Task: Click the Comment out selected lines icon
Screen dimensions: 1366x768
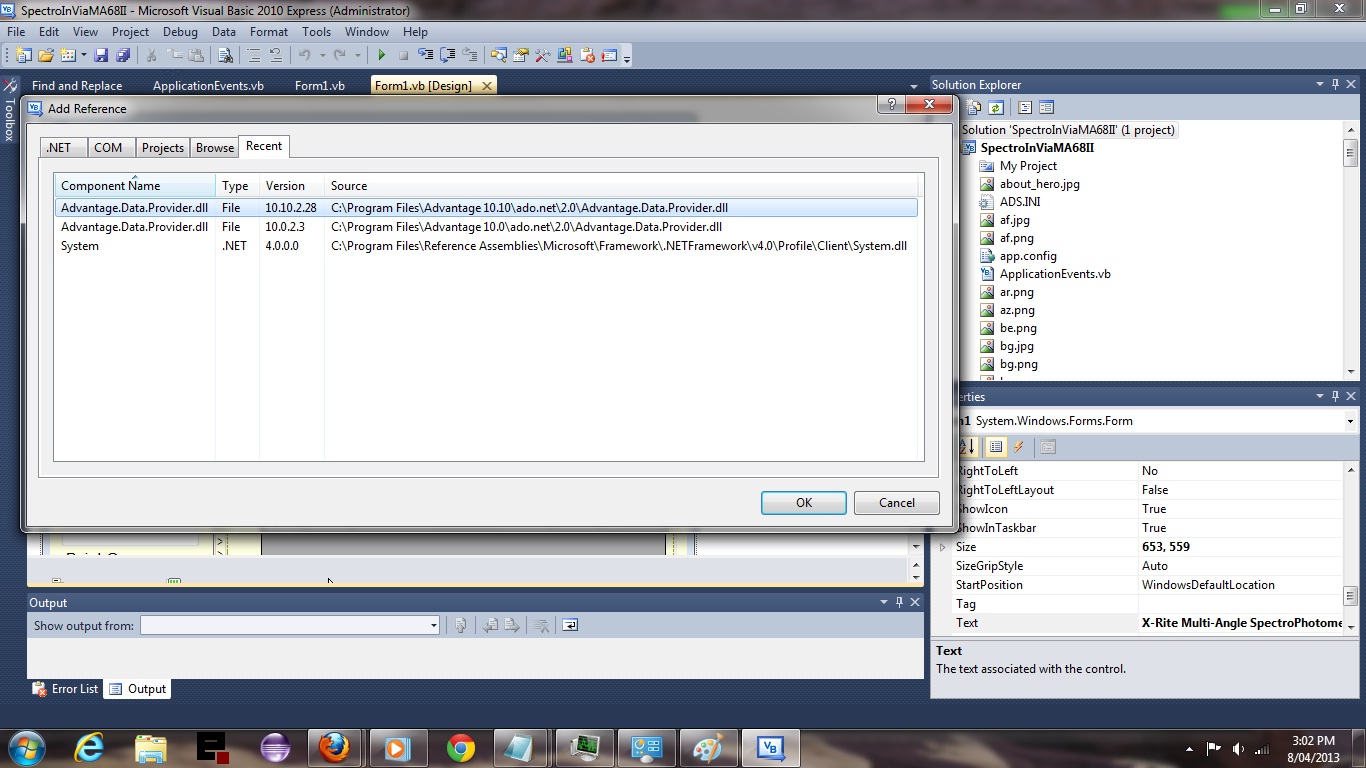Action: tap(253, 56)
